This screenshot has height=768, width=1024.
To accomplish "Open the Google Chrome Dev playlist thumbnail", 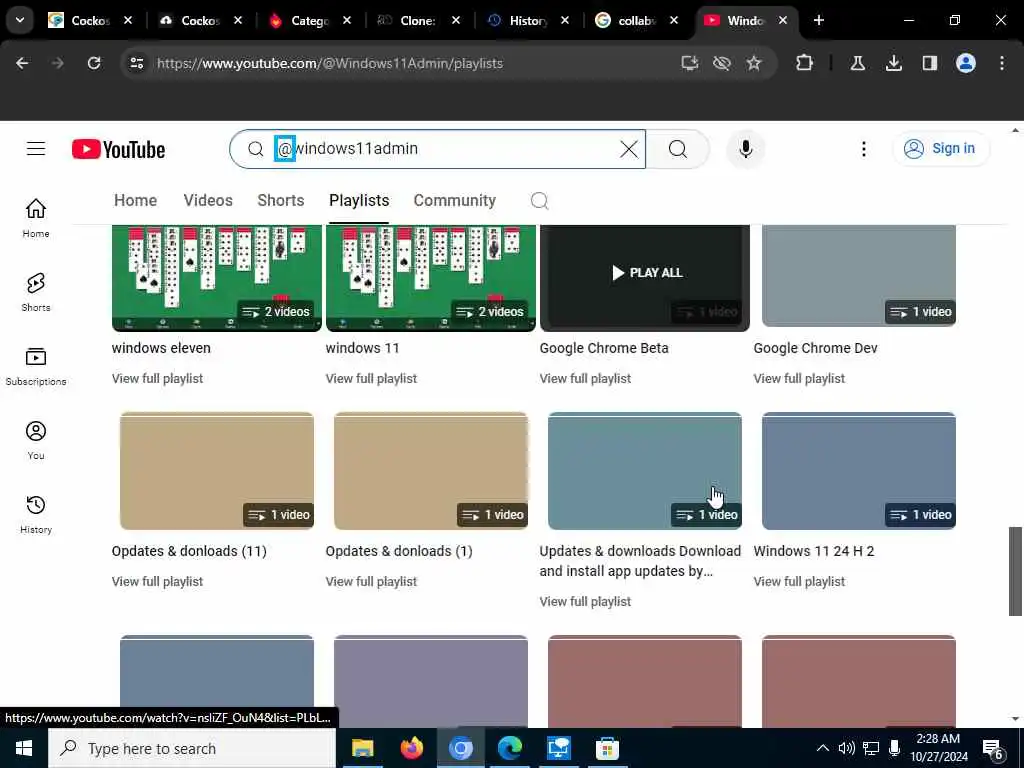I will [x=859, y=276].
